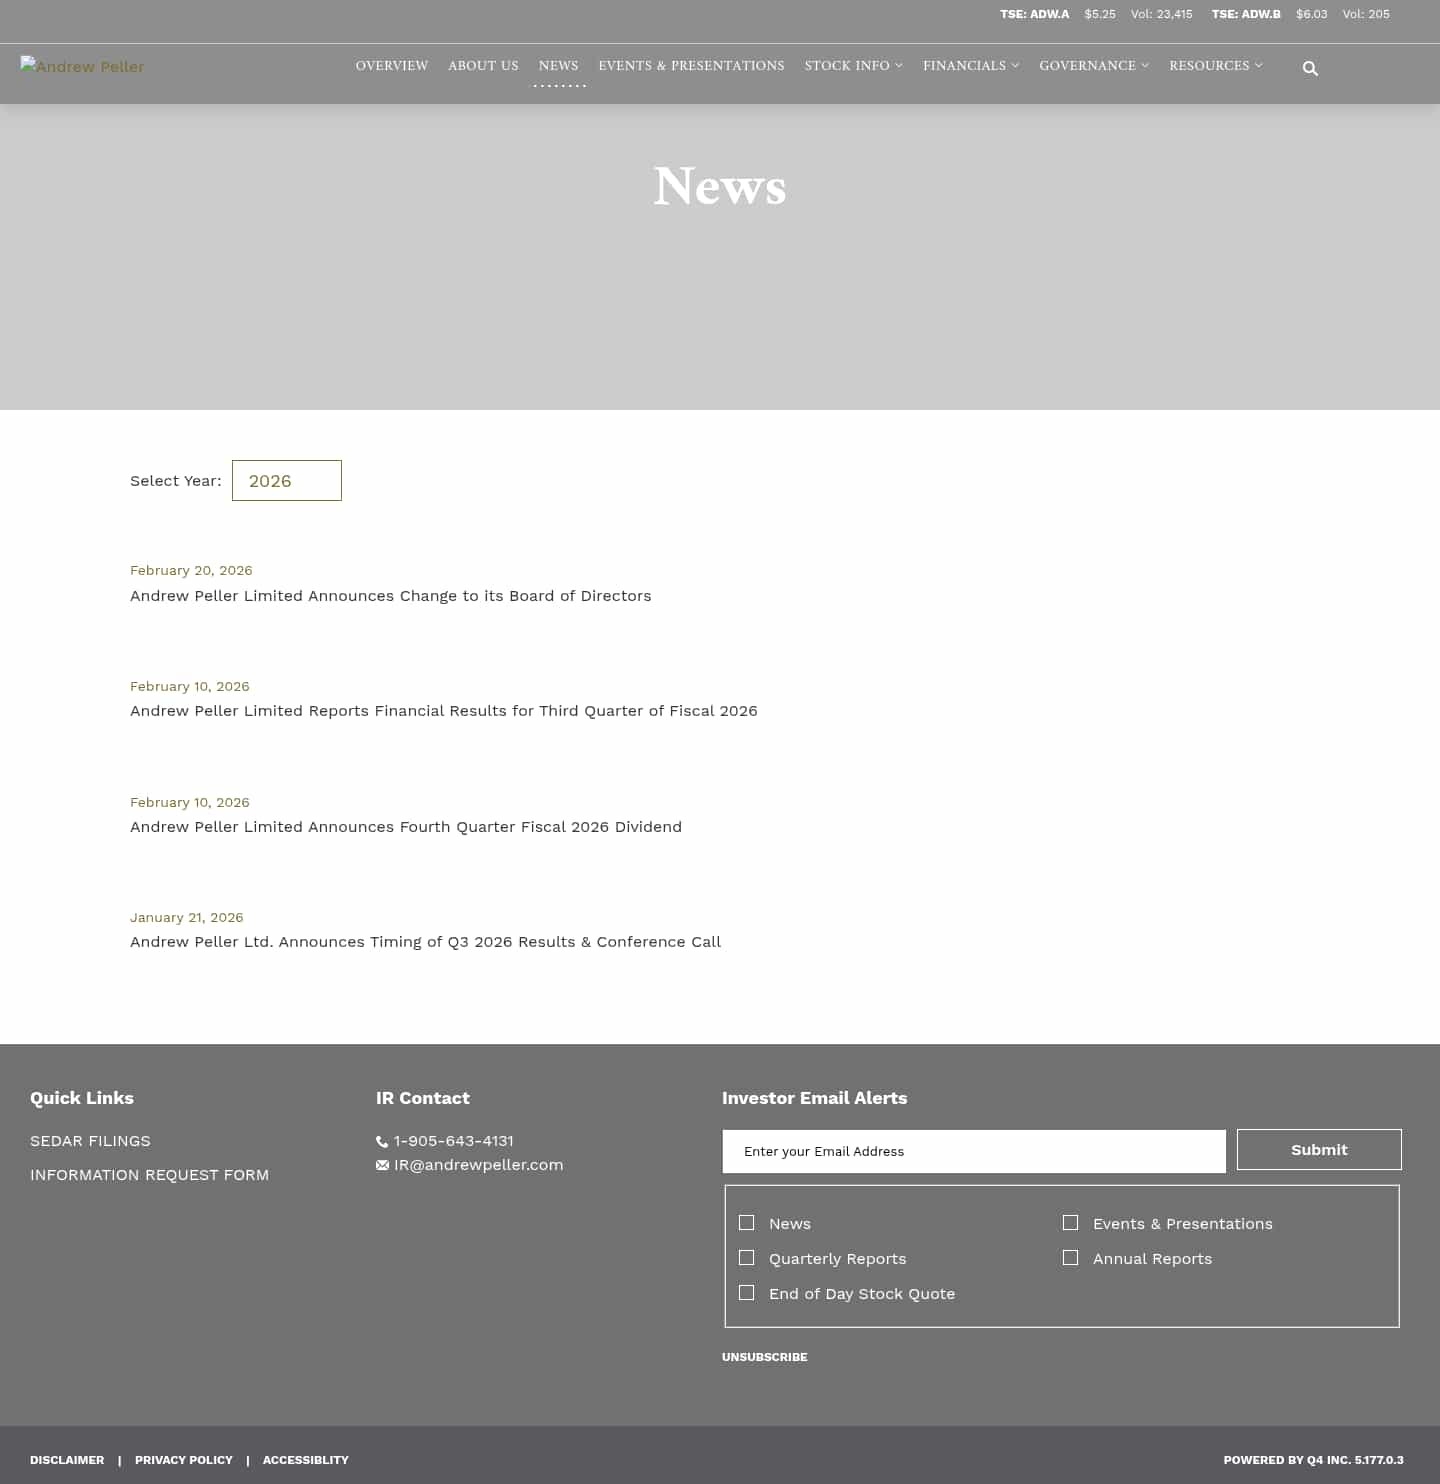The width and height of the screenshot is (1440, 1484).
Task: Click the Andrew Peller logo
Action: pos(82,66)
